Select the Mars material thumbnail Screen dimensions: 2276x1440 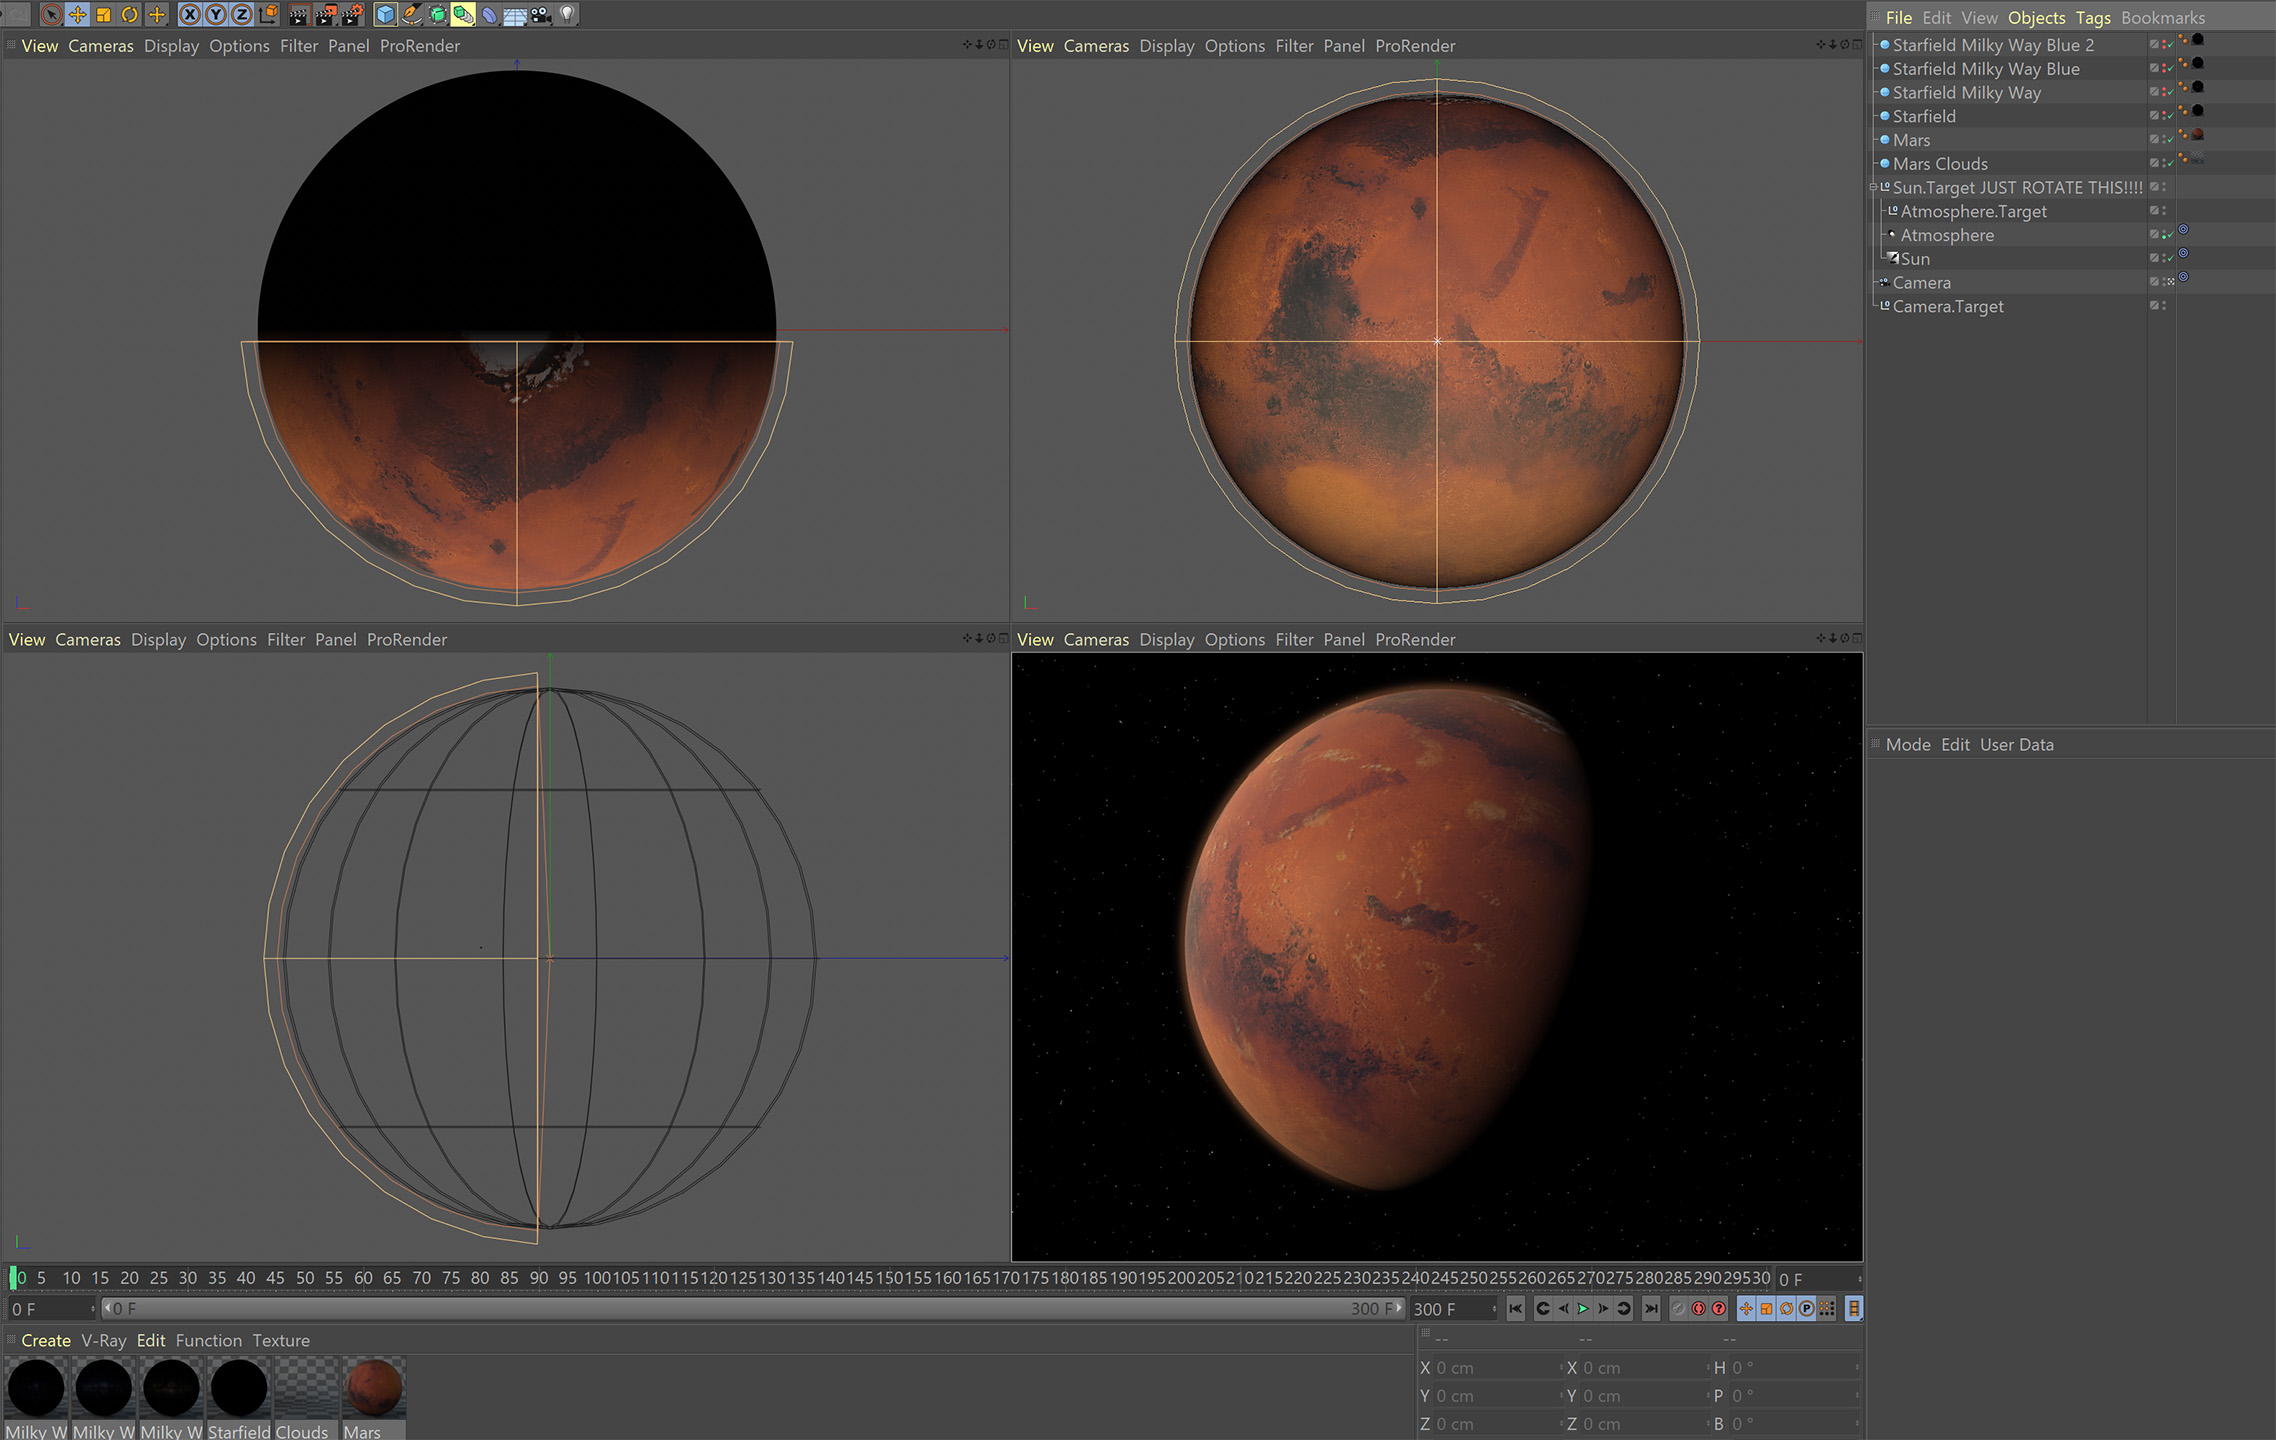coord(373,1387)
